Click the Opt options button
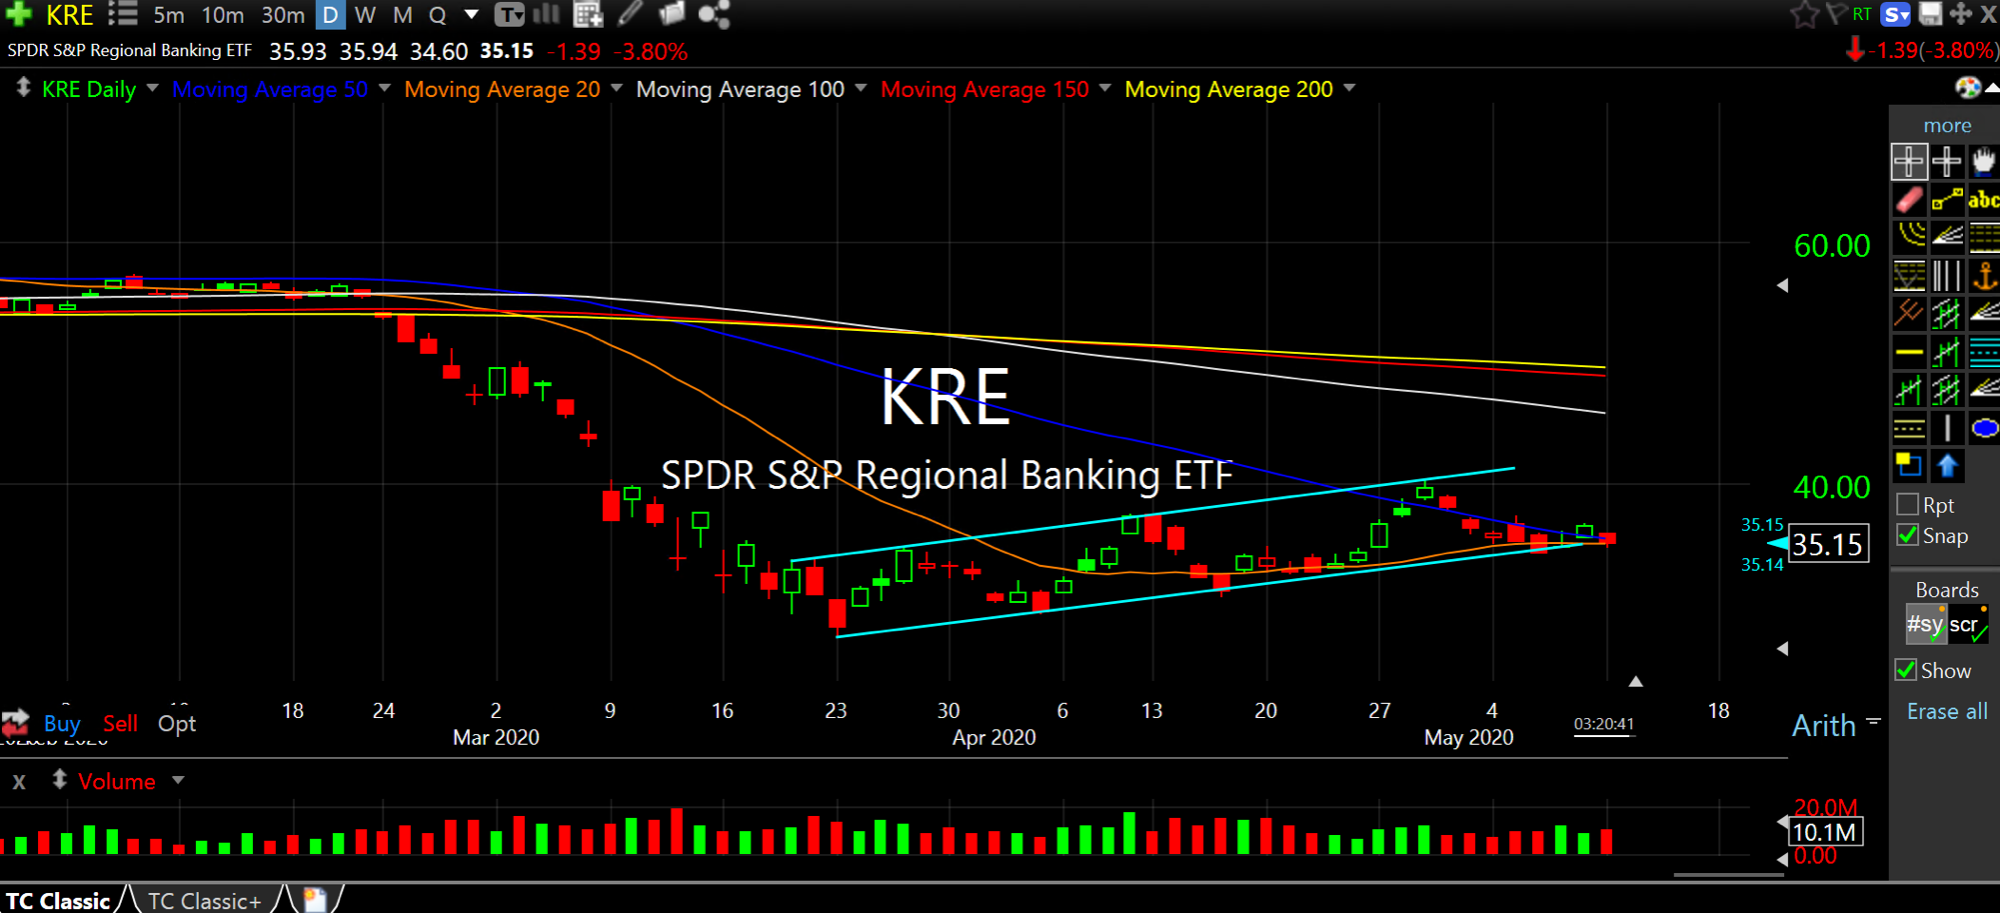This screenshot has height=913, width=2000. pos(177,723)
